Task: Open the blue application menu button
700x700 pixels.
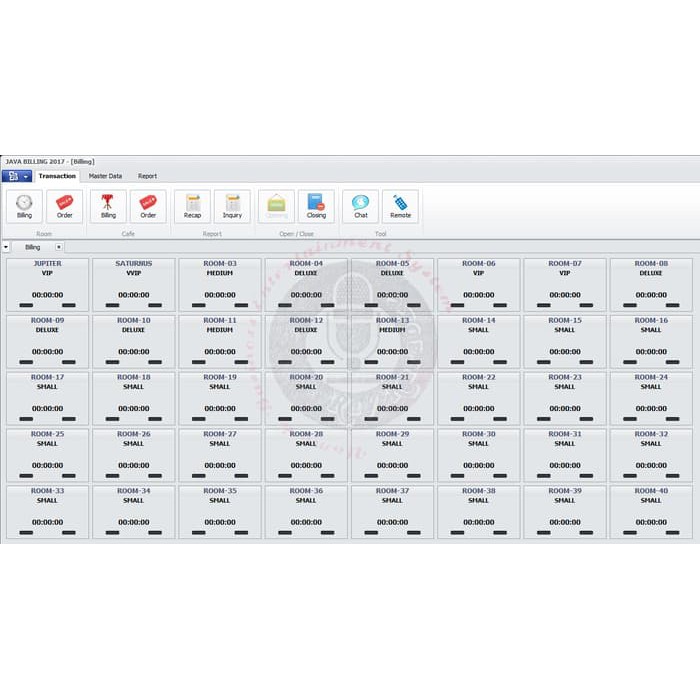Action: (x=17, y=176)
